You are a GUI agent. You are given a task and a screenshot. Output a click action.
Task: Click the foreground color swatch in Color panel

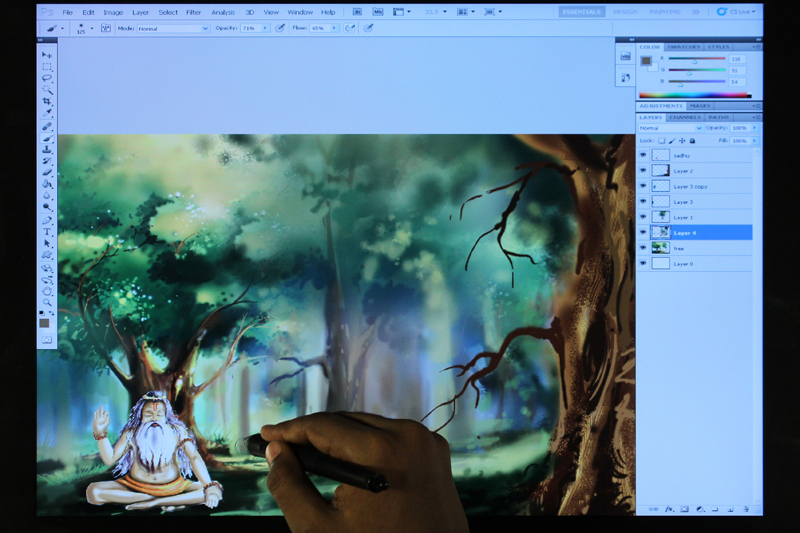[x=646, y=60]
